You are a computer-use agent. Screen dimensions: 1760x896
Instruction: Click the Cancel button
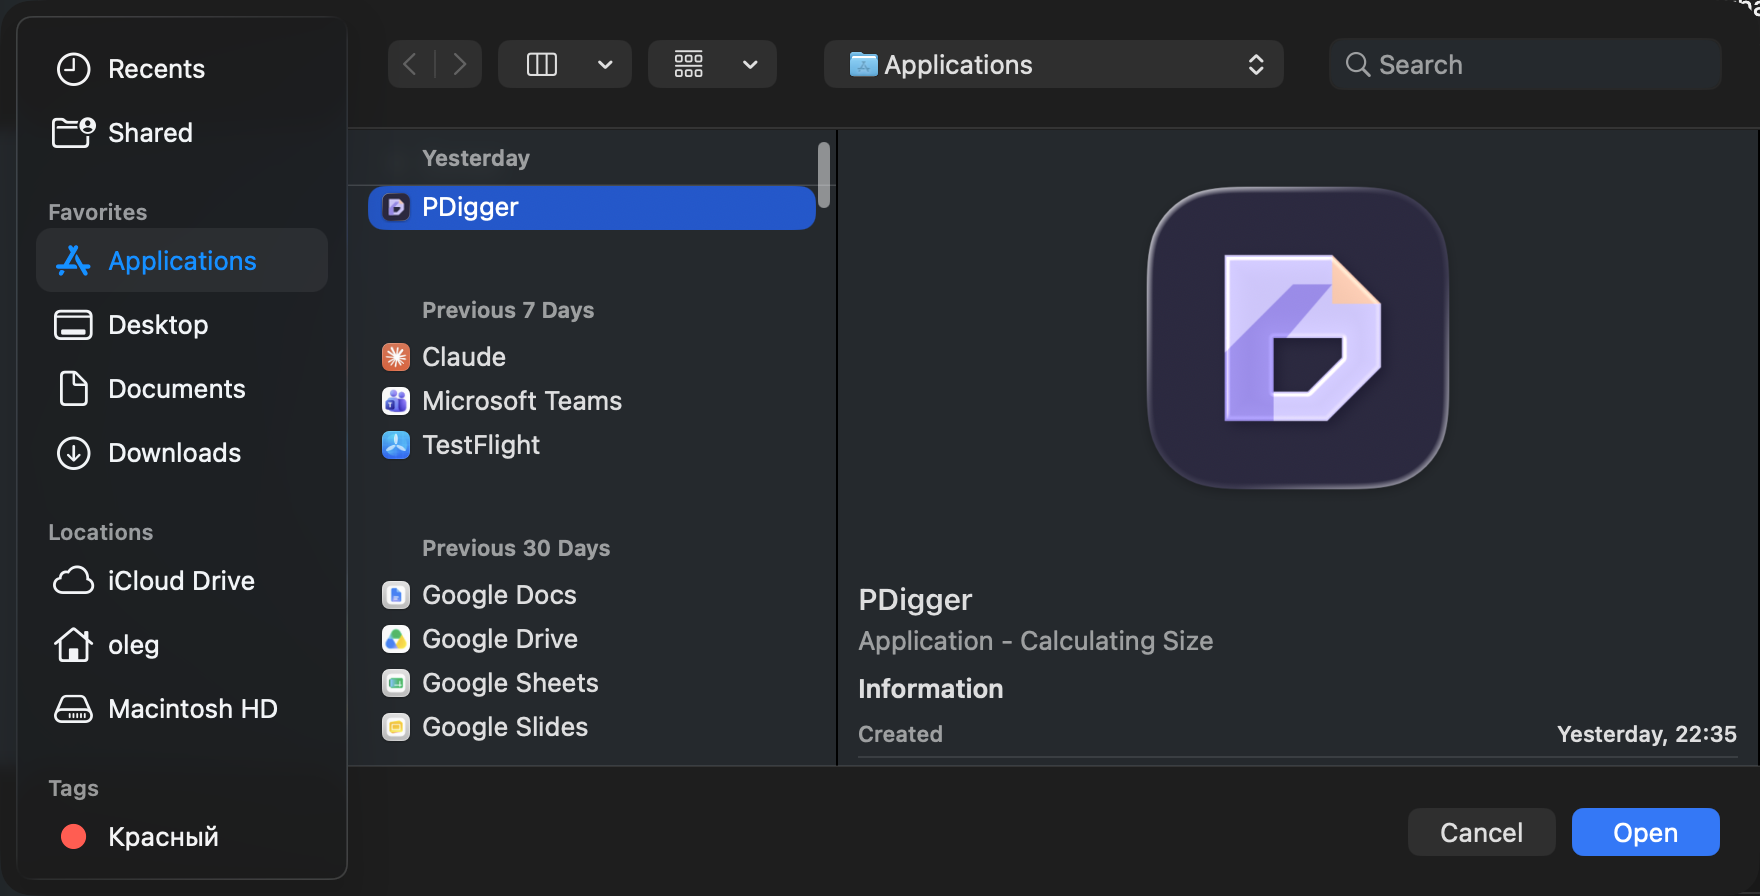tap(1481, 832)
